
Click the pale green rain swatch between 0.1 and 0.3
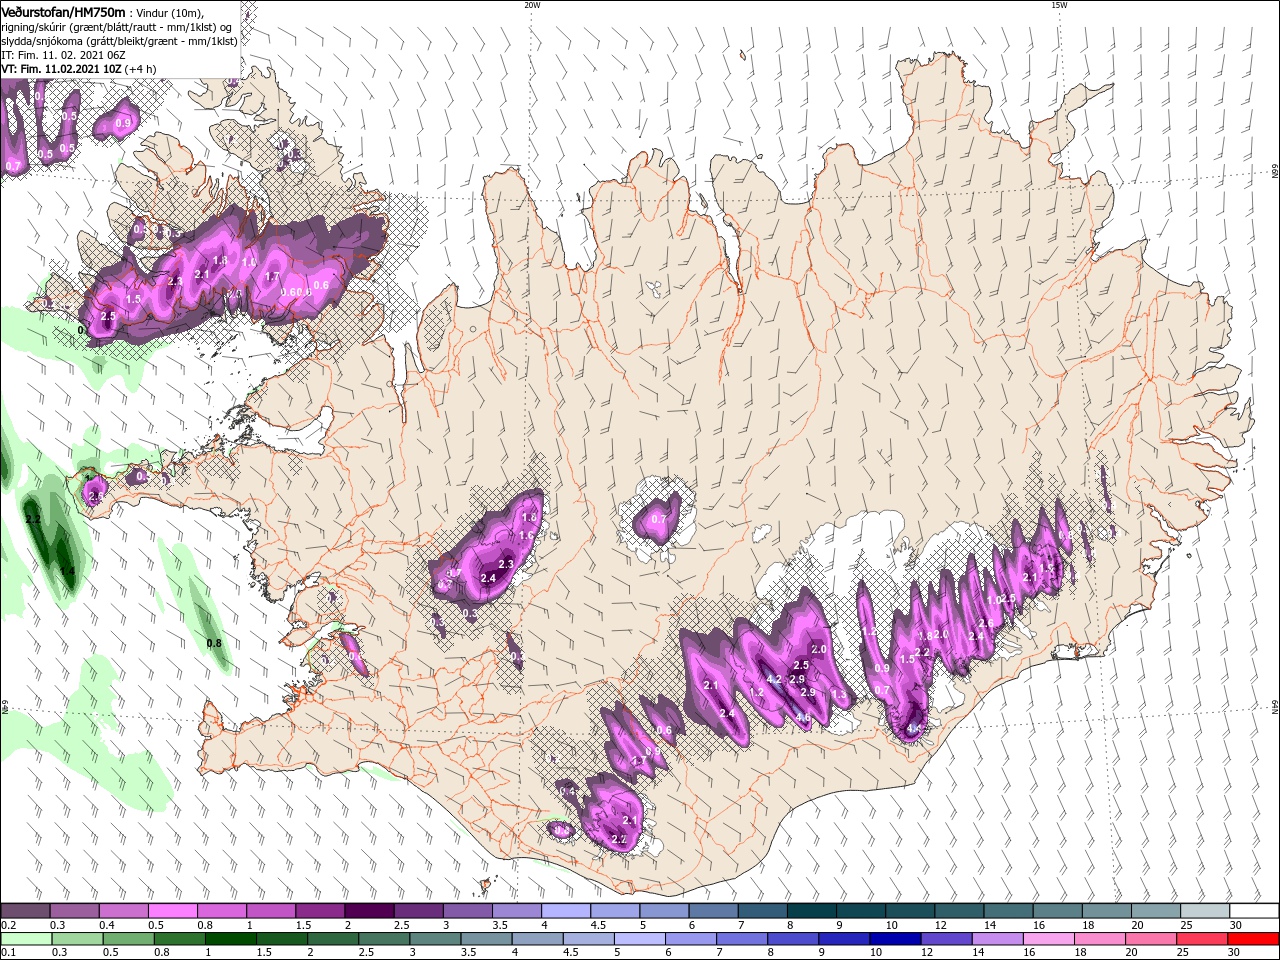[26, 939]
